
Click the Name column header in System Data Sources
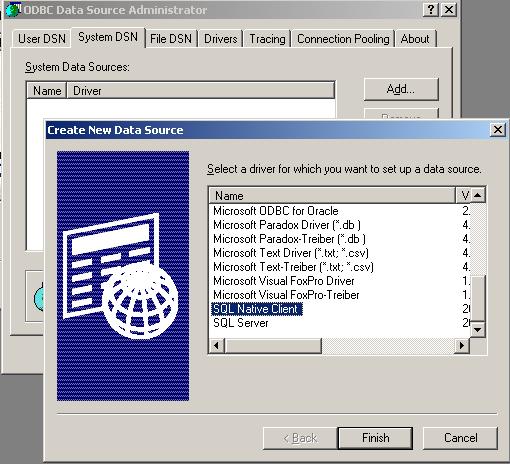[47, 91]
